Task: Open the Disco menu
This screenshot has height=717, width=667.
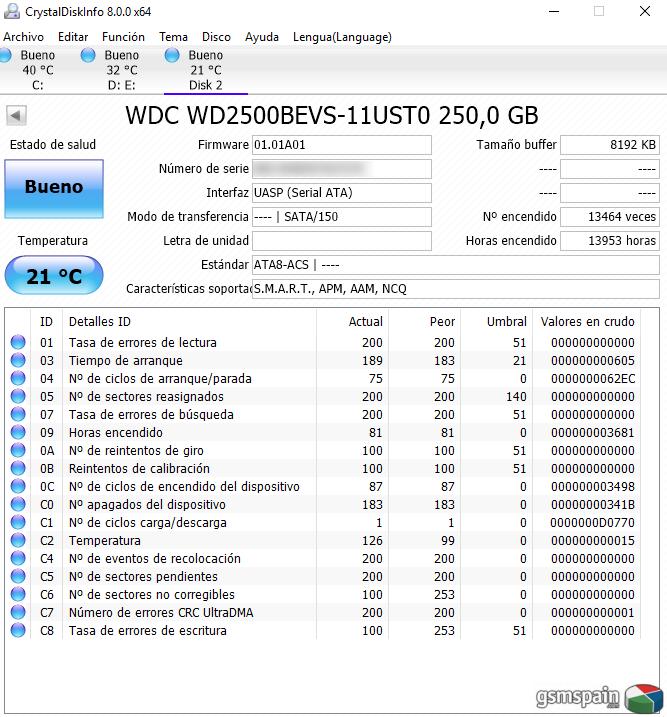Action: click(216, 37)
